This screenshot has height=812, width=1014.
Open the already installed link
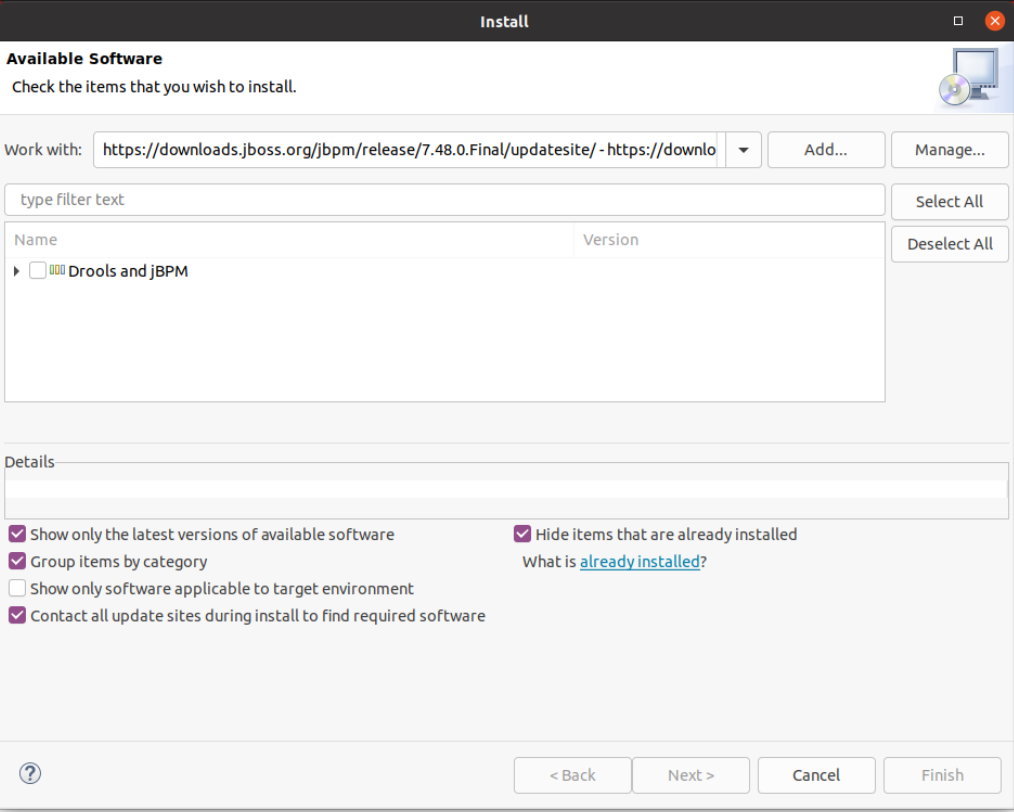point(639,562)
